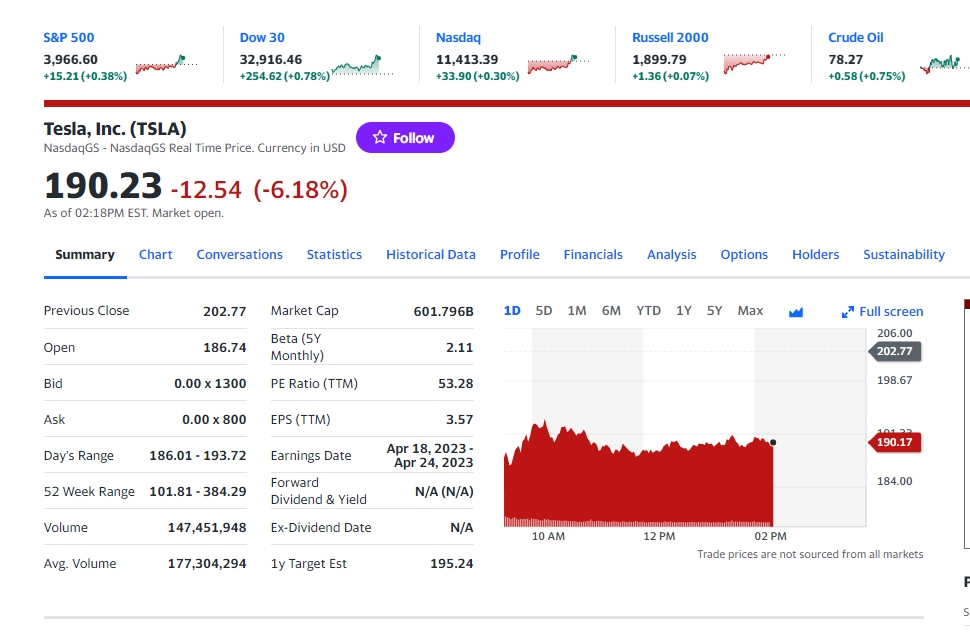Open the Options tab
The image size is (970, 633).
(744, 255)
